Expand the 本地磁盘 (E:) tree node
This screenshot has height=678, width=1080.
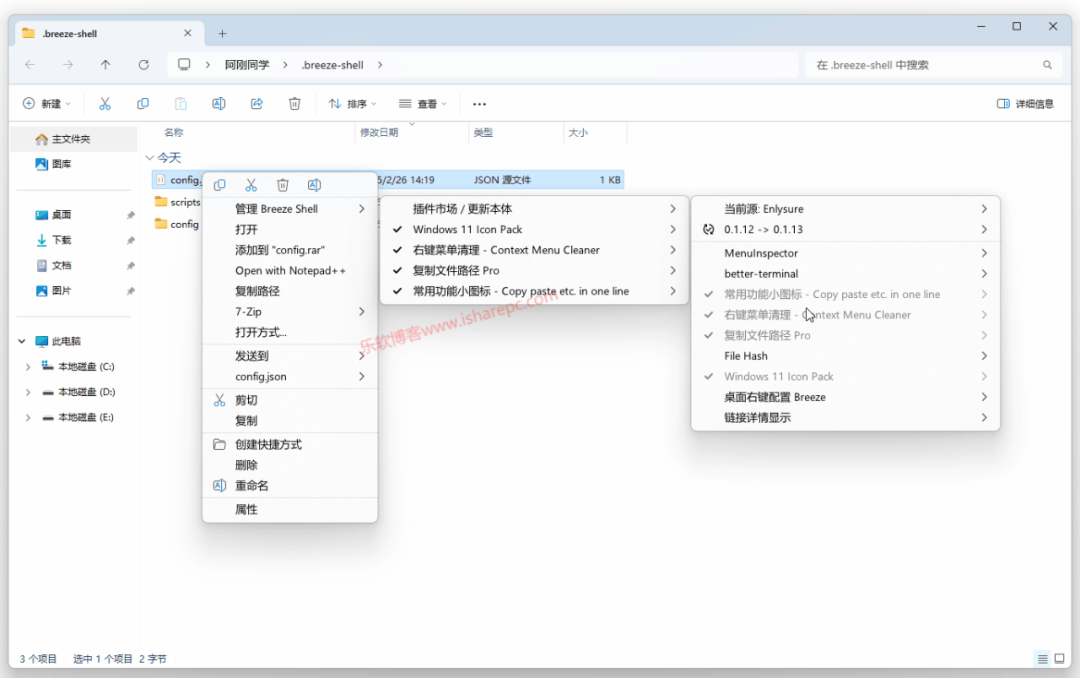pyautogui.click(x=28, y=418)
